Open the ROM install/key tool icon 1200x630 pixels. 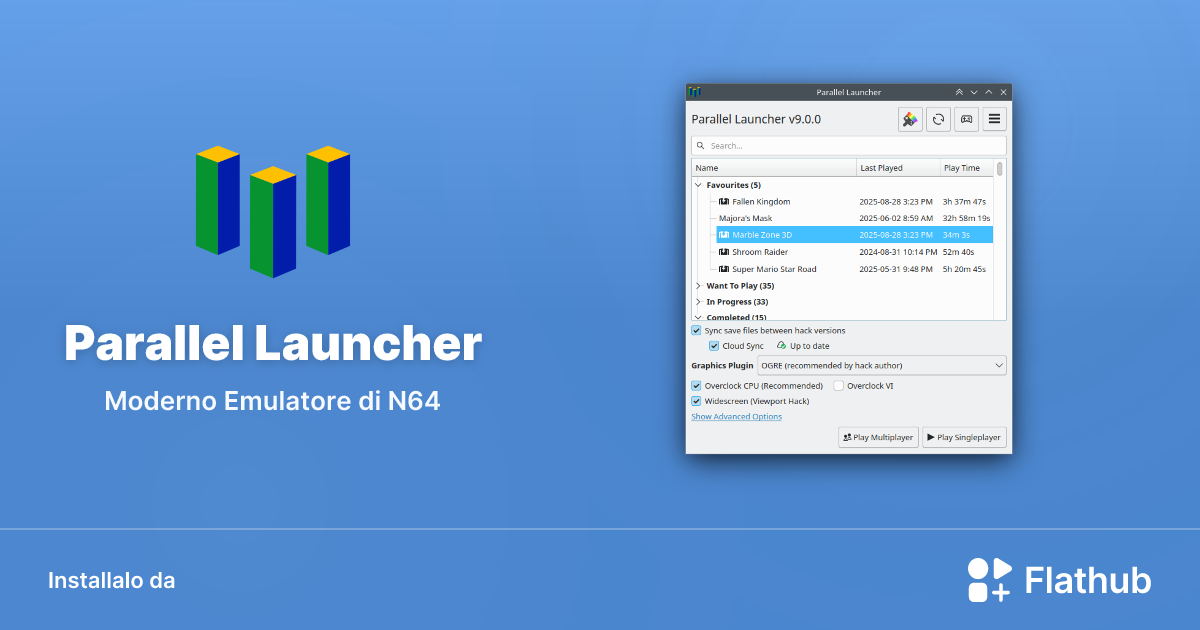[909, 118]
